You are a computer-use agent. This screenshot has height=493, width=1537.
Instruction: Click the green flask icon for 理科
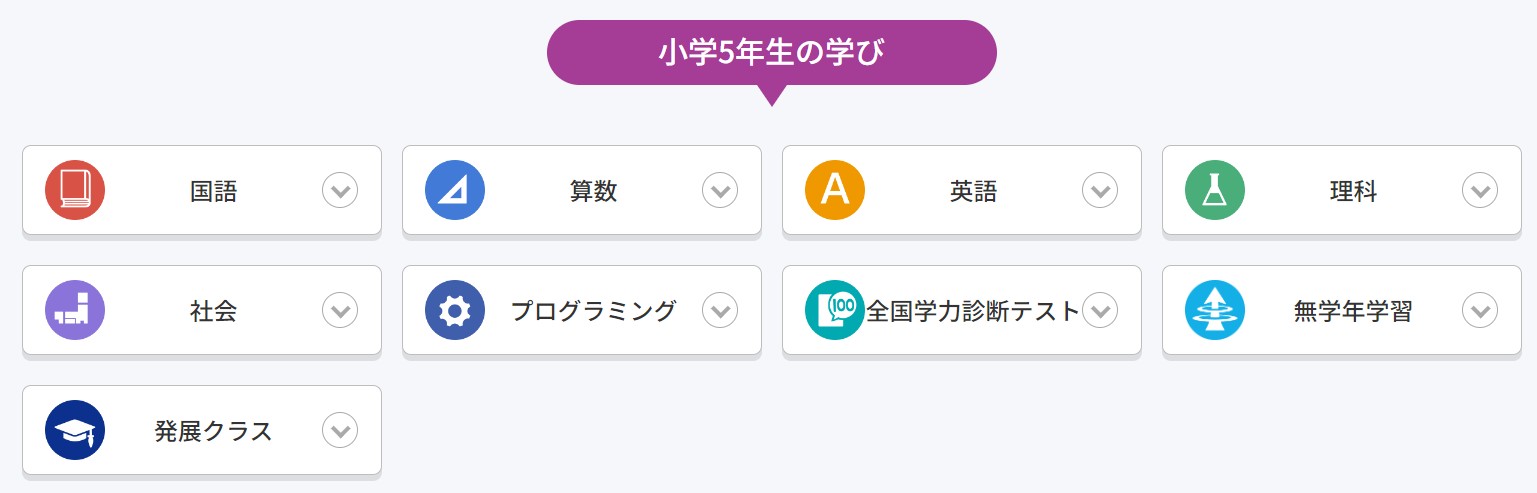(x=1215, y=190)
